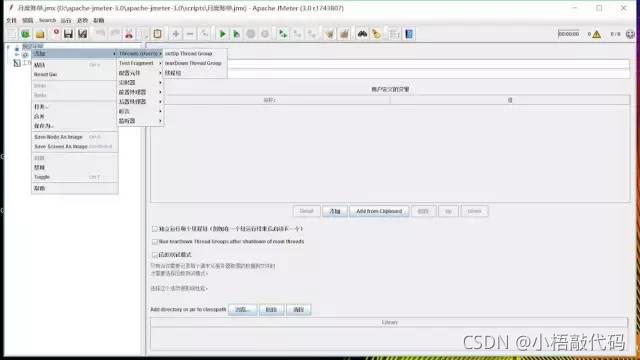
Task: Collapse the test plan tree node
Action: 8,47
